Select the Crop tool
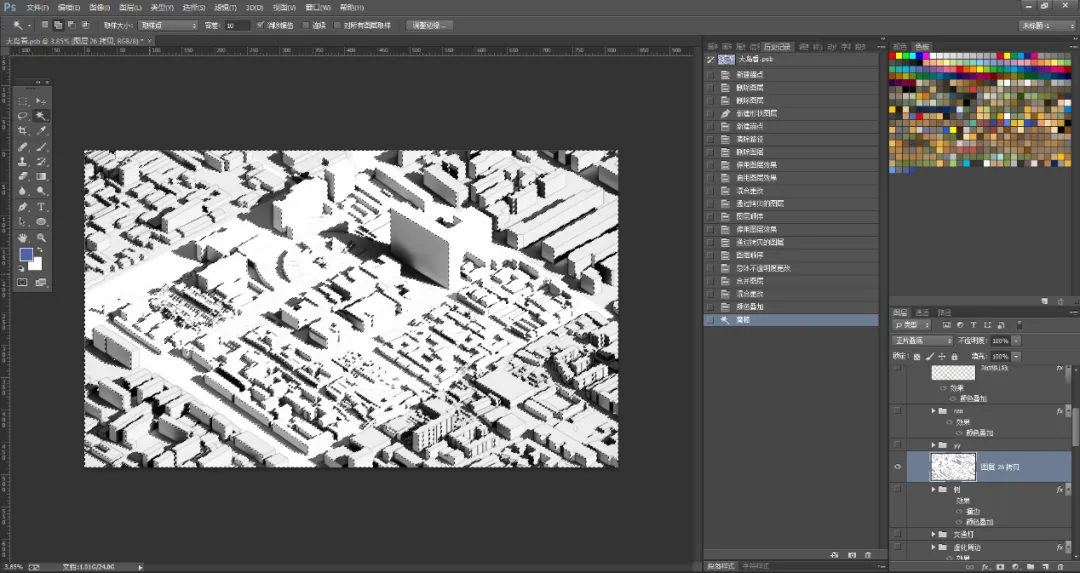 23,131
